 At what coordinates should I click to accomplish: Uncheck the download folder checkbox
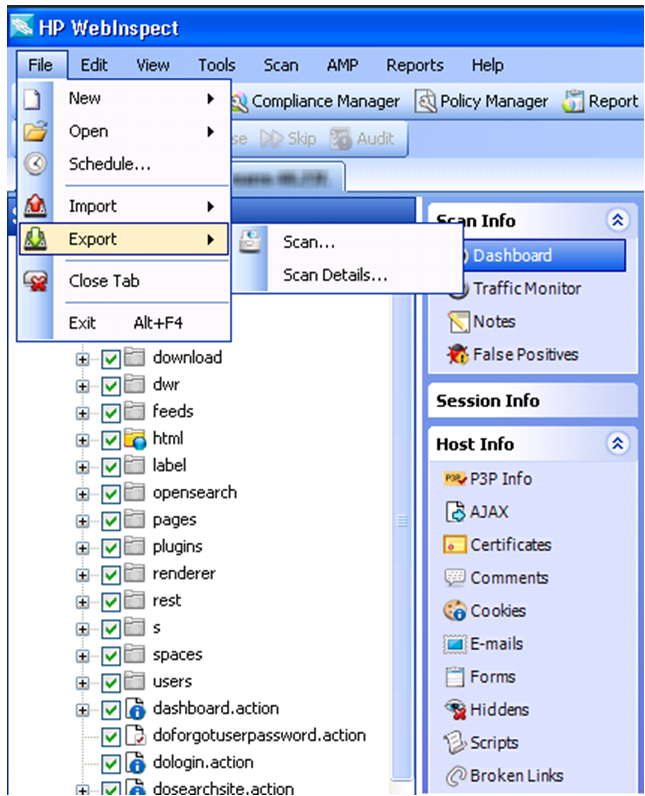[x=111, y=359]
